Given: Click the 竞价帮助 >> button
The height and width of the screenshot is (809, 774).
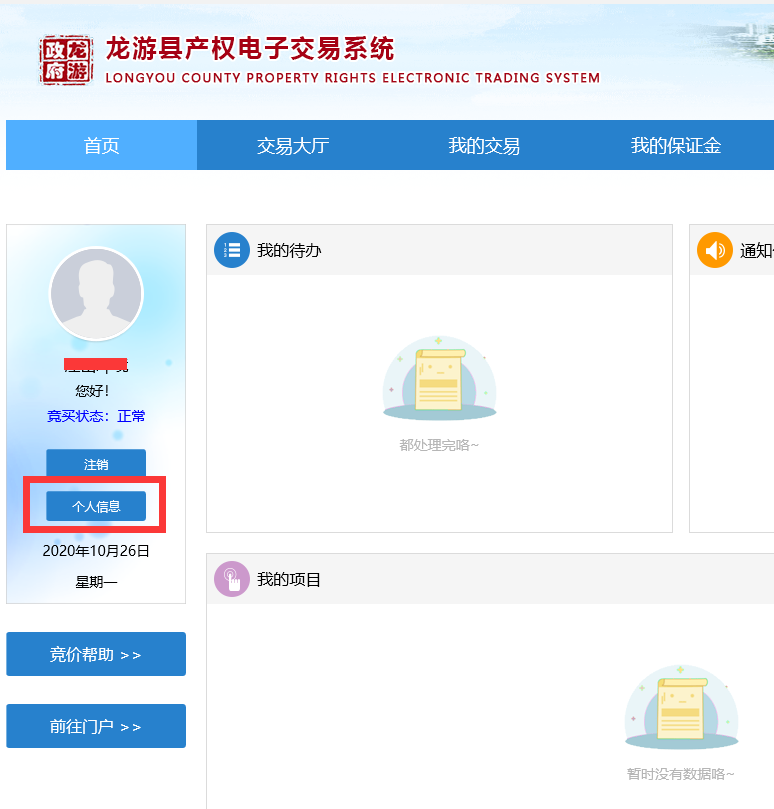Looking at the screenshot, I should point(96,655).
